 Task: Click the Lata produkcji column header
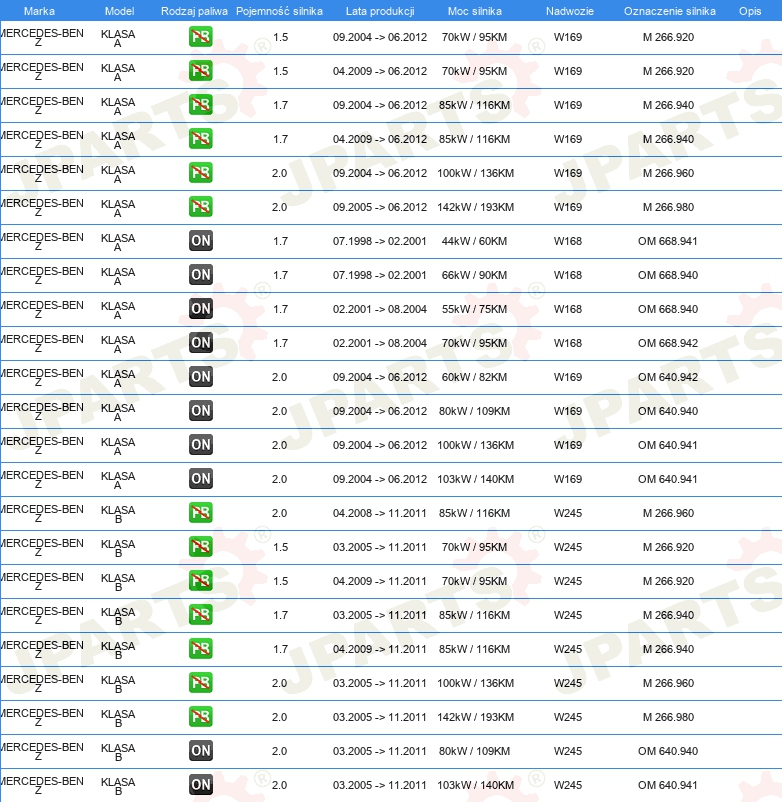click(380, 11)
